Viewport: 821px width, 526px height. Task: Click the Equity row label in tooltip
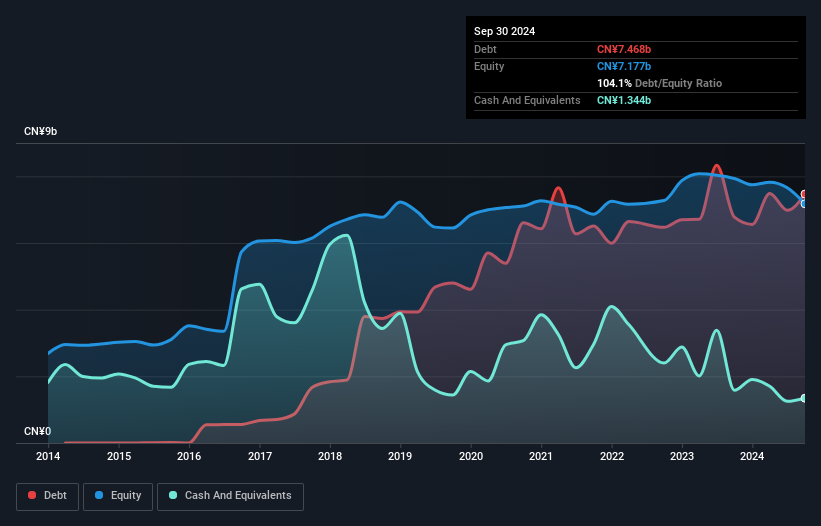(489, 66)
